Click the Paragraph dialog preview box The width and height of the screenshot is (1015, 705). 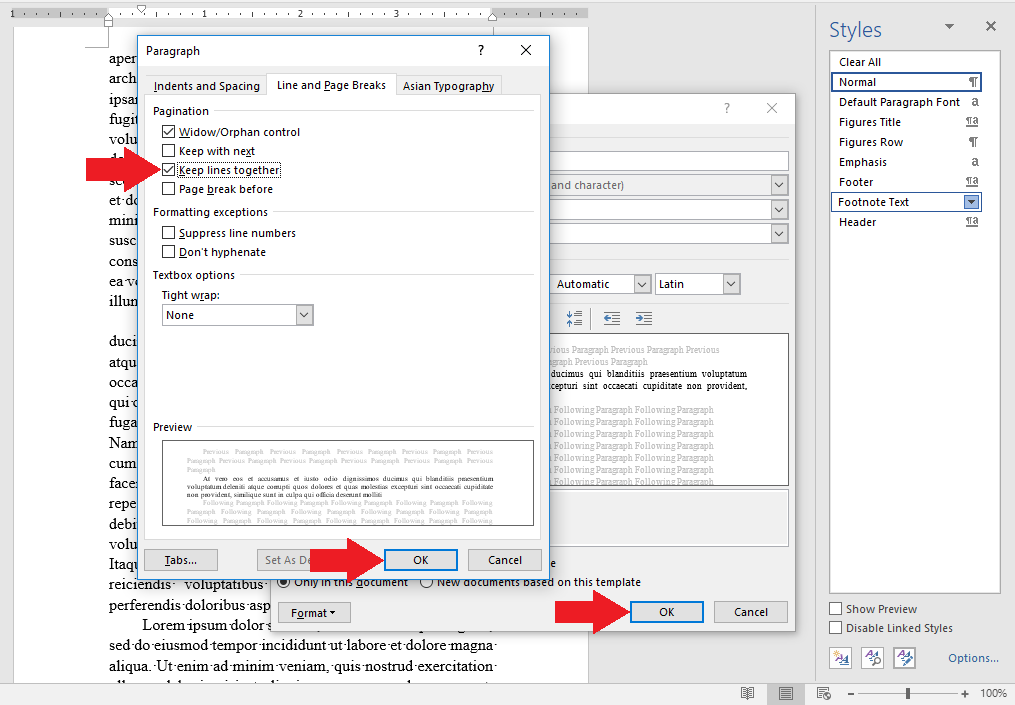(x=348, y=483)
